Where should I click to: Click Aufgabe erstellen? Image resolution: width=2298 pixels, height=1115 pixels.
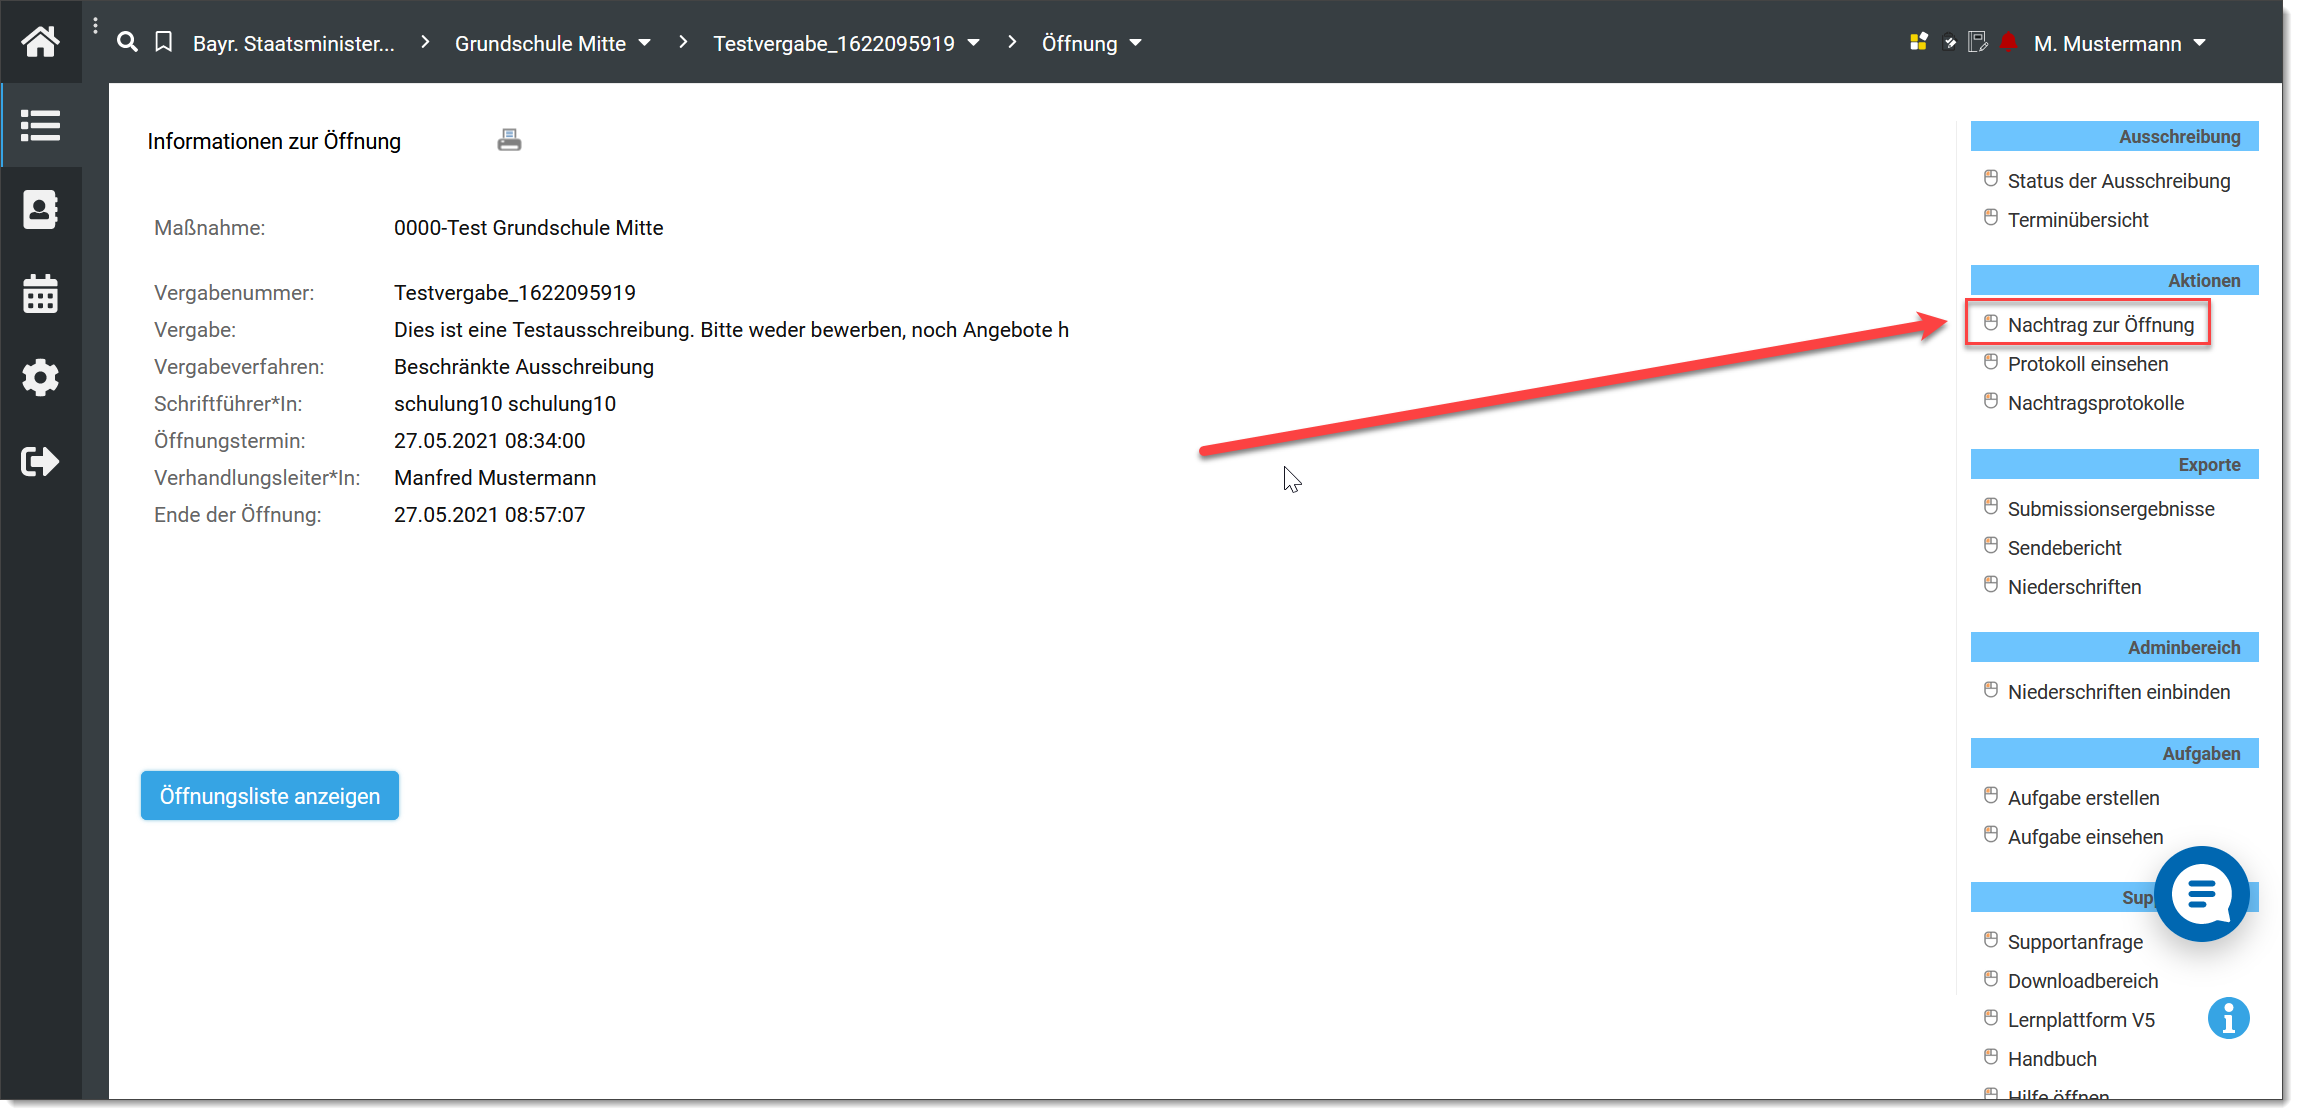pos(2083,798)
